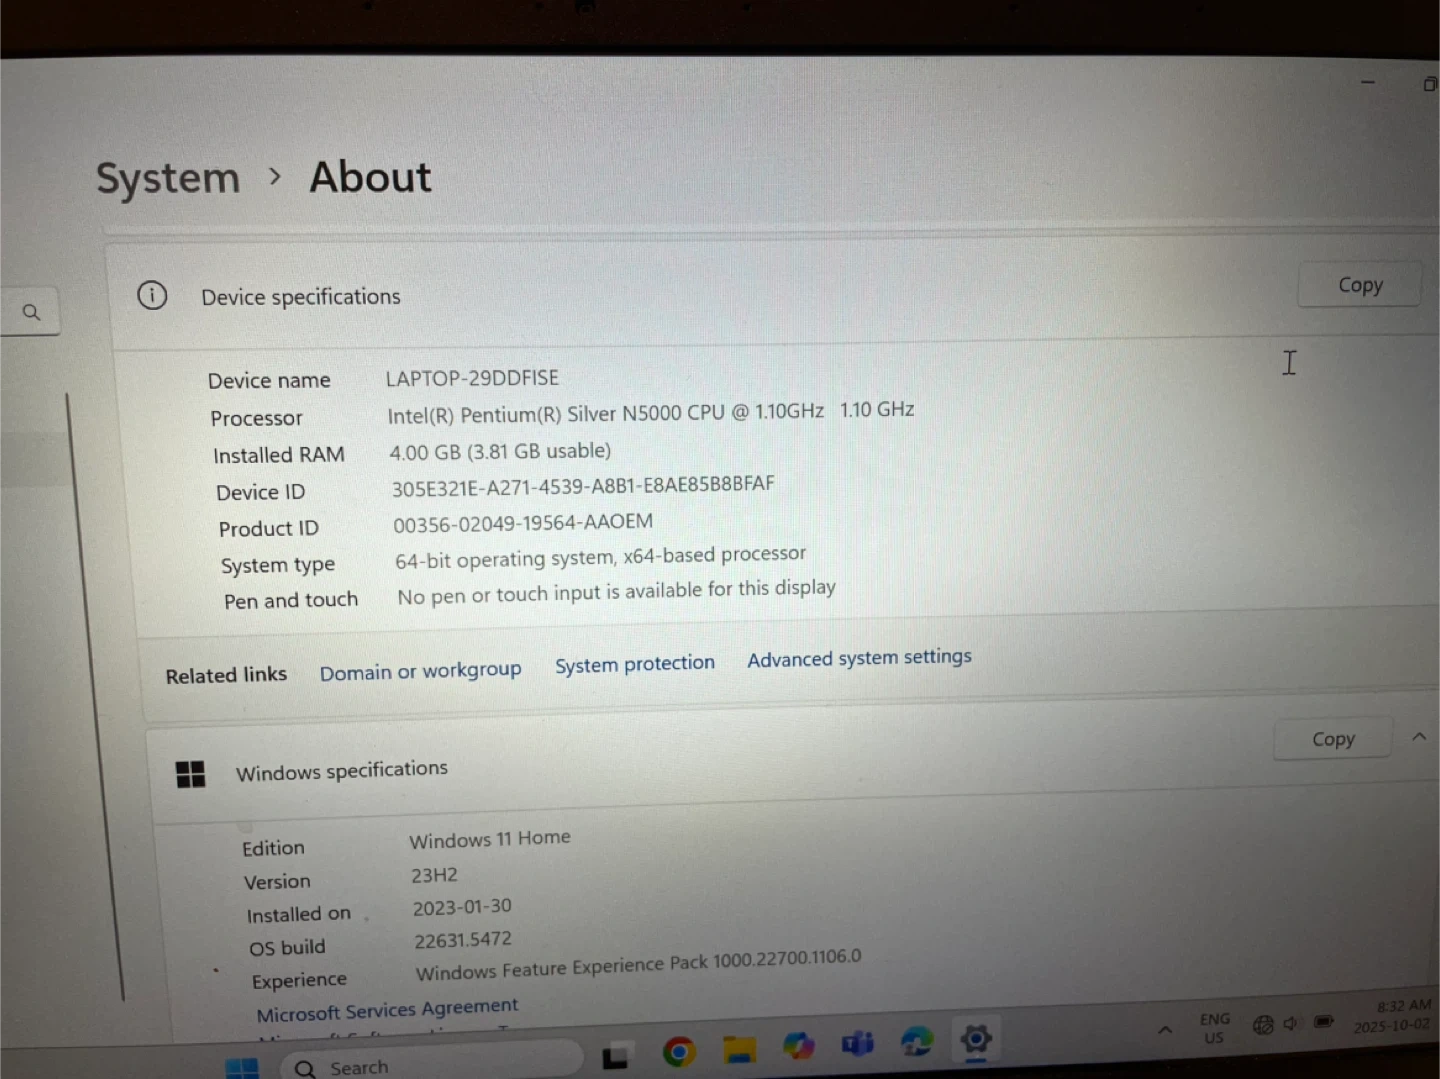Open the System protection link

(x=635, y=664)
